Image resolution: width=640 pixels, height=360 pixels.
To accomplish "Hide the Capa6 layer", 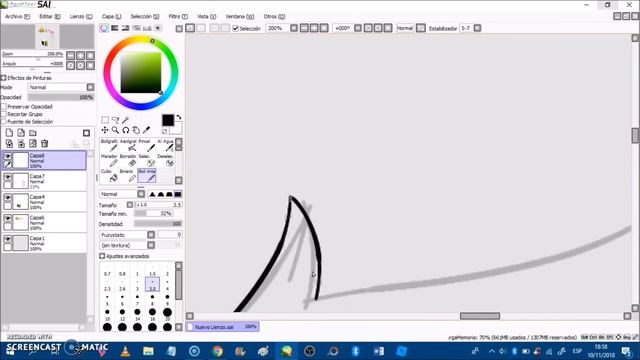I will coord(7,218).
